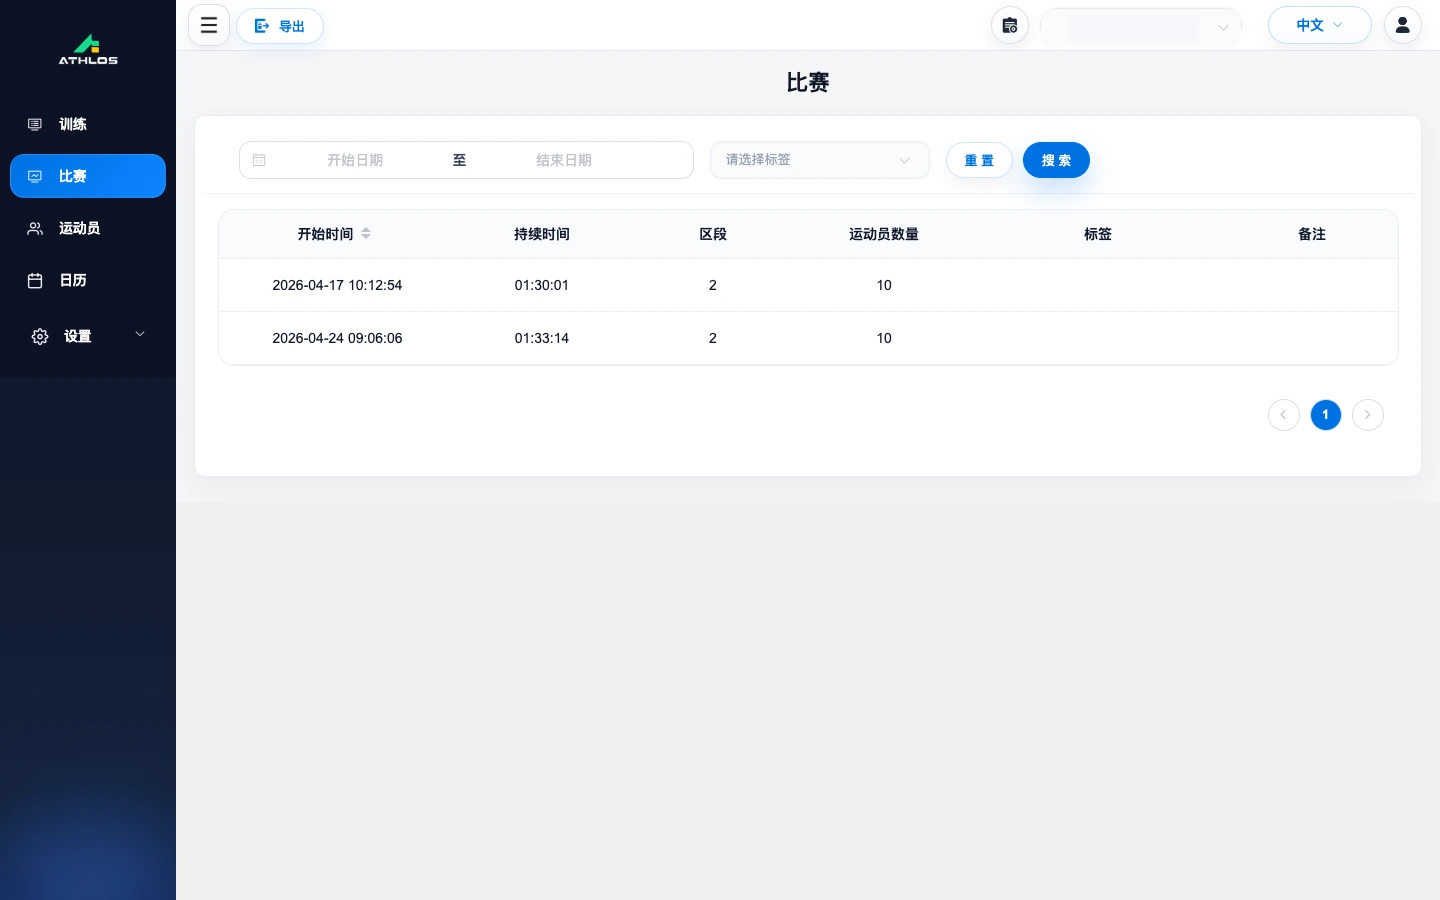This screenshot has height=900, width=1440.
Task: Go to previous page arrow
Action: pyautogui.click(x=1284, y=414)
